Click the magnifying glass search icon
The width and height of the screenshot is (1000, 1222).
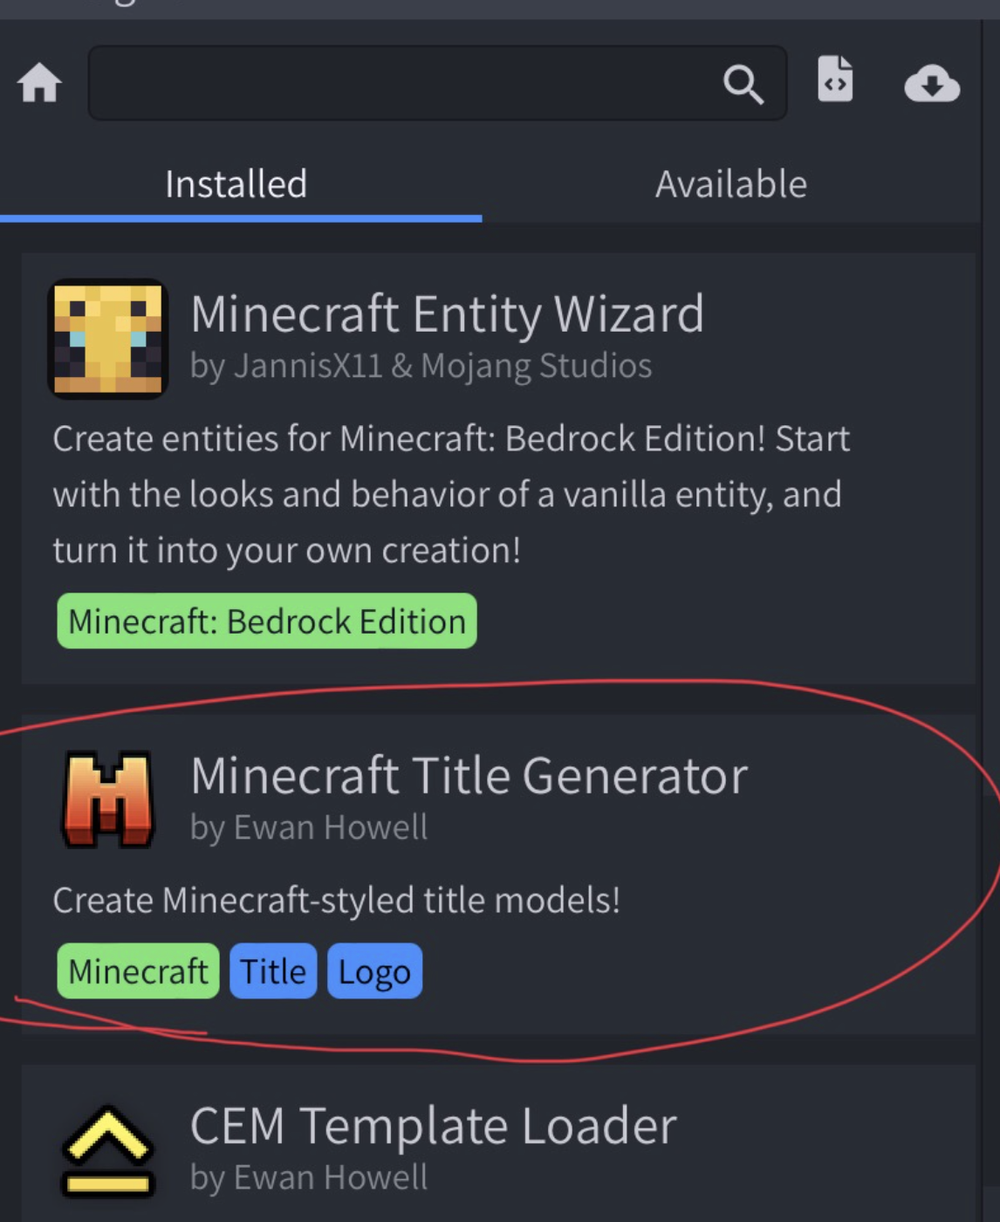pos(743,85)
